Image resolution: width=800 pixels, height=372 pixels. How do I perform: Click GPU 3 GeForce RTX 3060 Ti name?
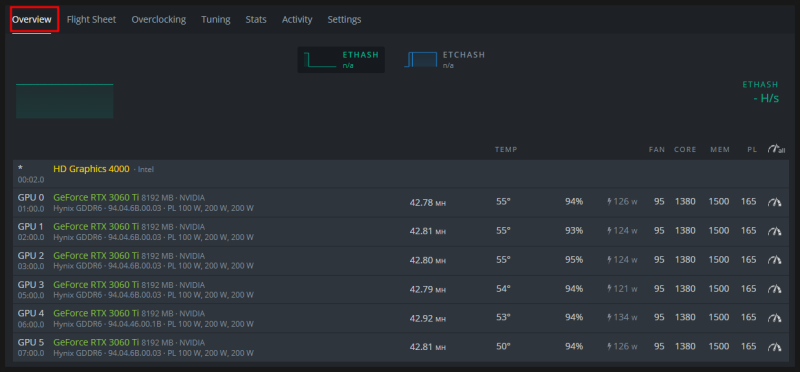point(96,285)
